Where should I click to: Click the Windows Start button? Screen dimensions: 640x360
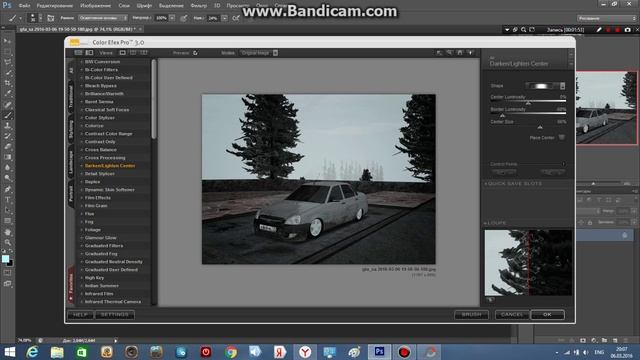point(9,352)
